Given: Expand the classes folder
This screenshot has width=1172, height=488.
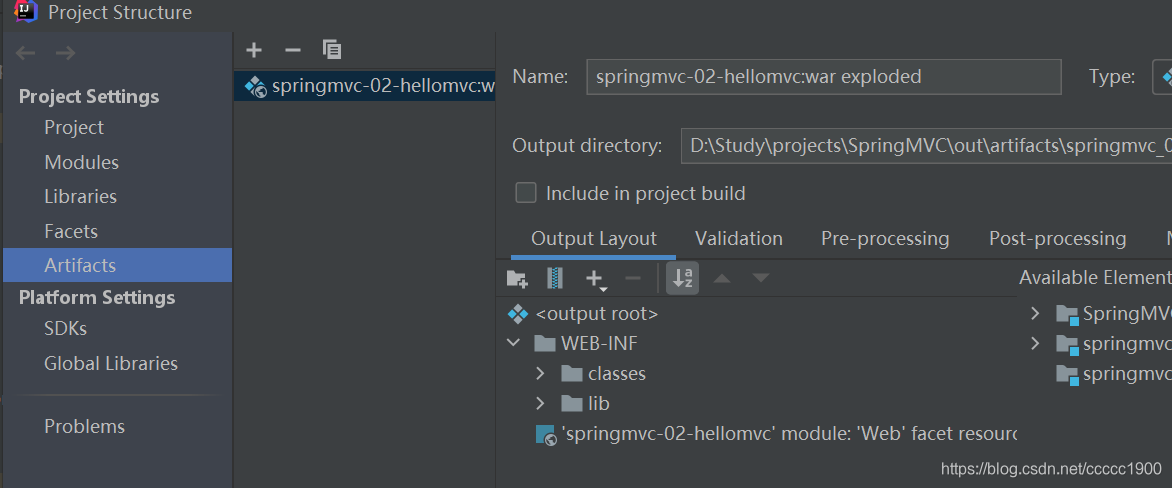Looking at the screenshot, I should coord(541,374).
